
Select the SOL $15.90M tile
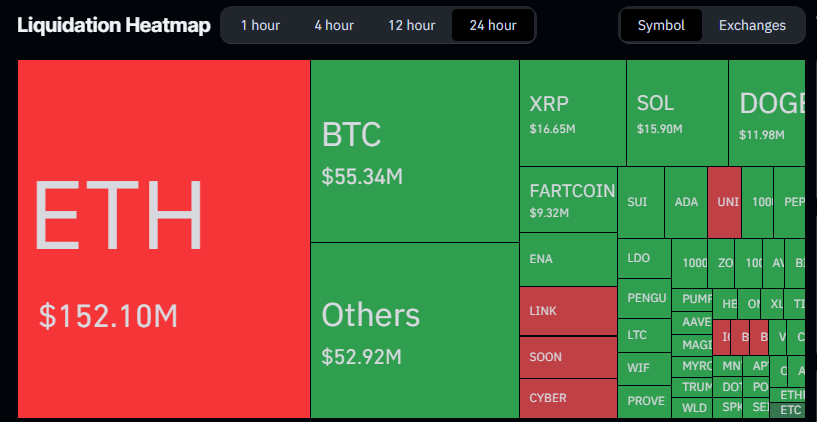coord(677,113)
